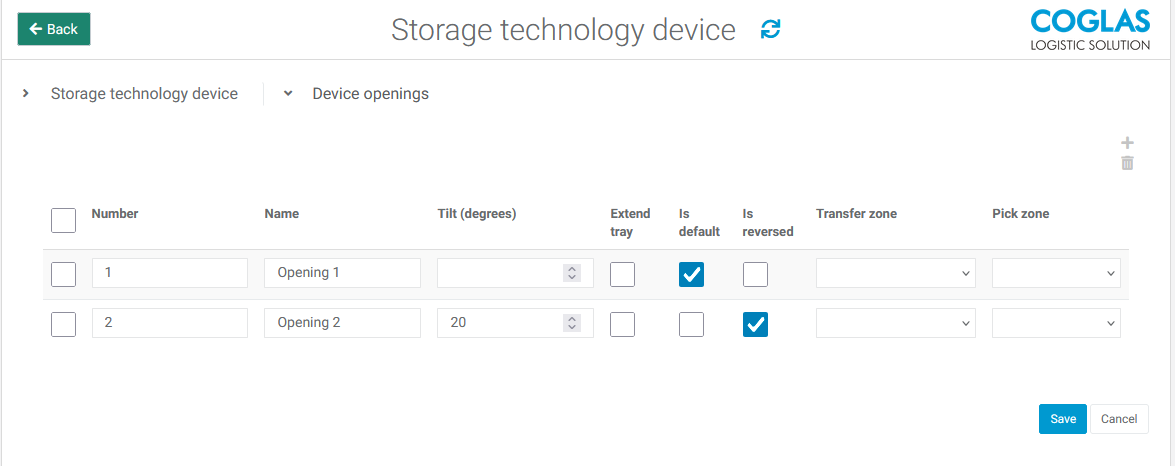1175x466 pixels.
Task: Open Pick zone dropdown for Opening 2
Action: click(x=1055, y=323)
